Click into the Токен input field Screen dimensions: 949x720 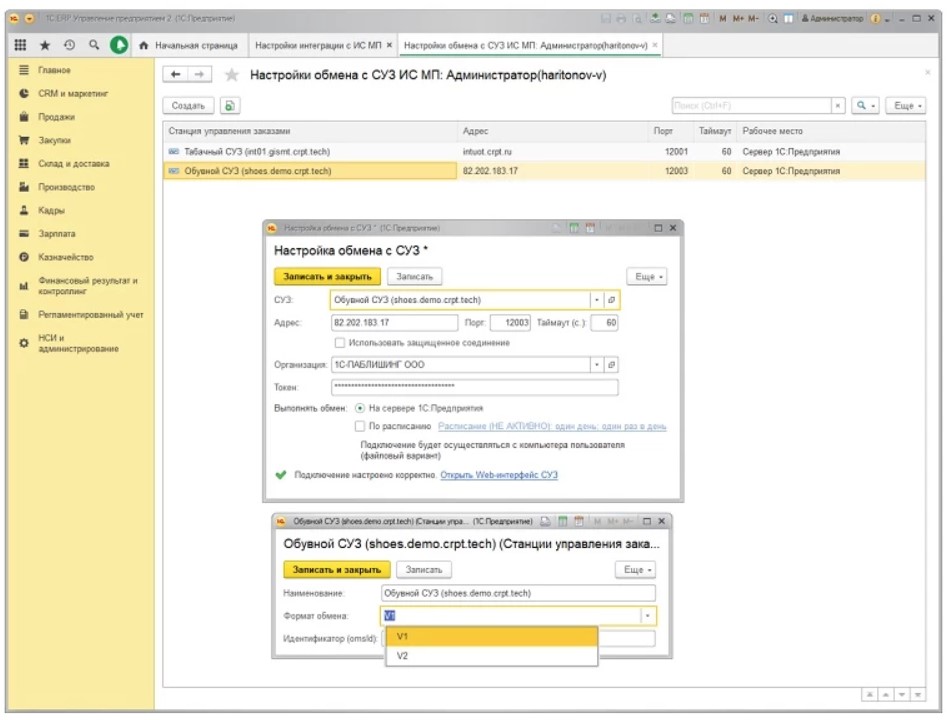(x=474, y=387)
